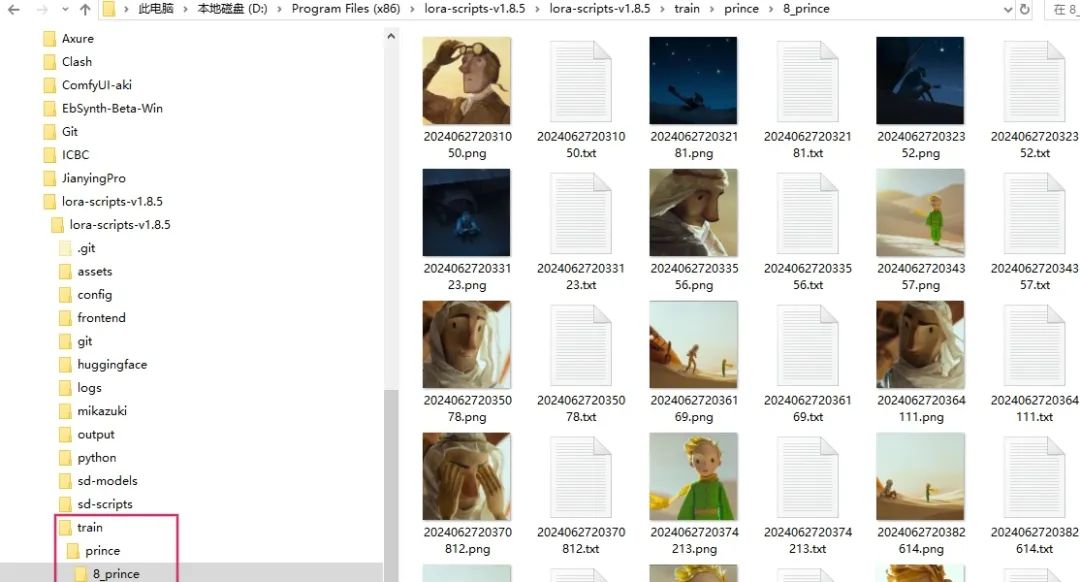Select thumbnail 202406272033123.png
The width and height of the screenshot is (1080, 582).
click(x=467, y=212)
